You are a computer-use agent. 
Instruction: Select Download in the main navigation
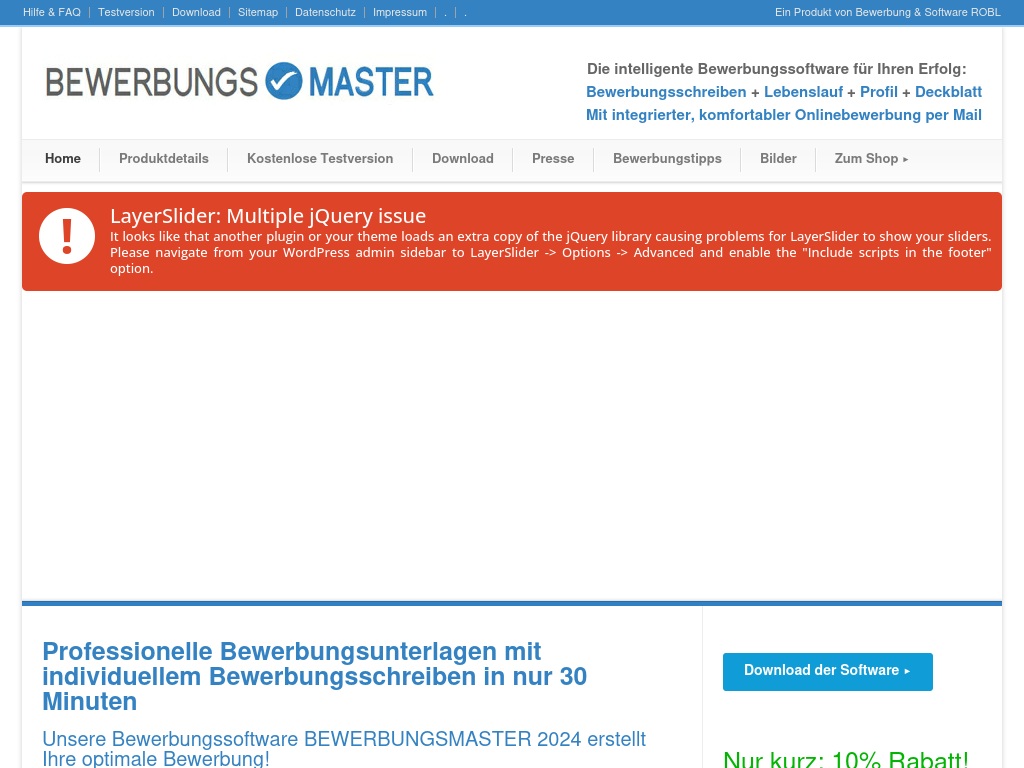click(463, 159)
